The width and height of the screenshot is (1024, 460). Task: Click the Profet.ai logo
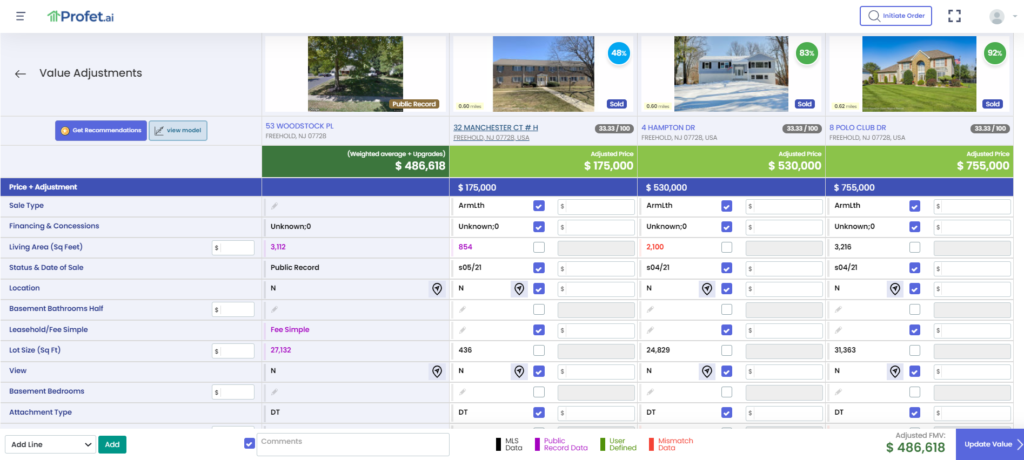80,16
